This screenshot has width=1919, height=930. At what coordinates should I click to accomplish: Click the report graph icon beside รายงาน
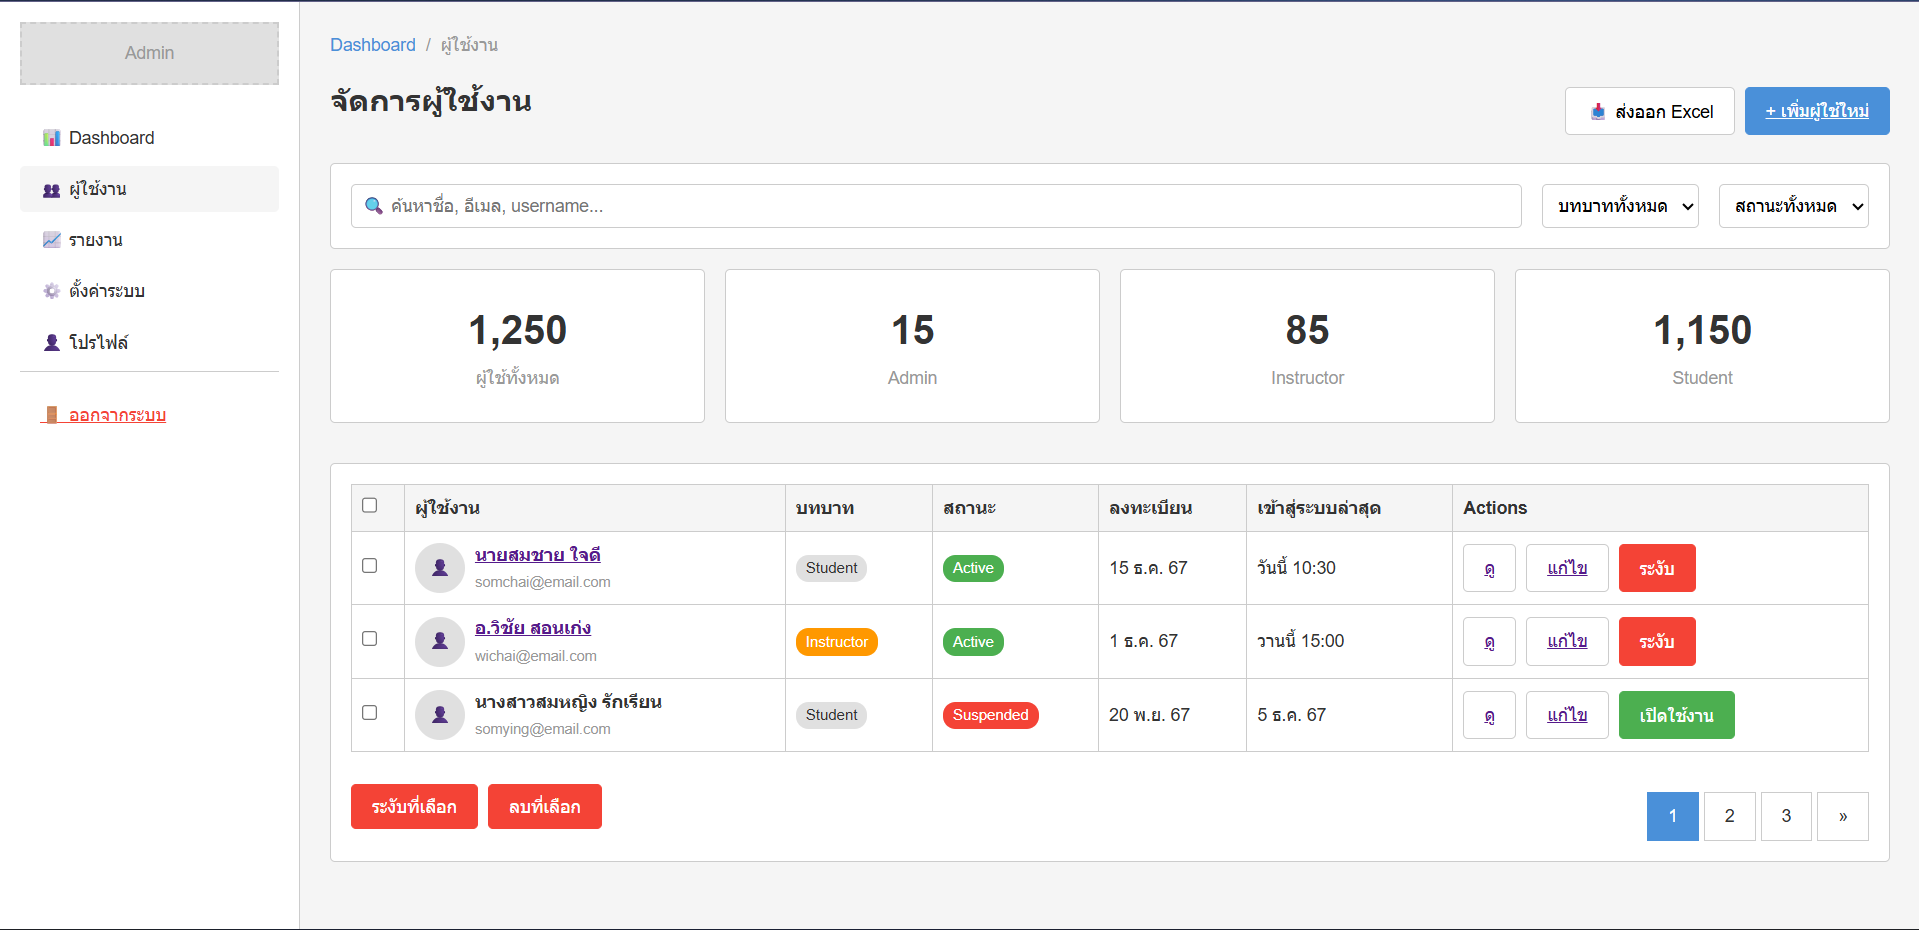[x=51, y=240]
